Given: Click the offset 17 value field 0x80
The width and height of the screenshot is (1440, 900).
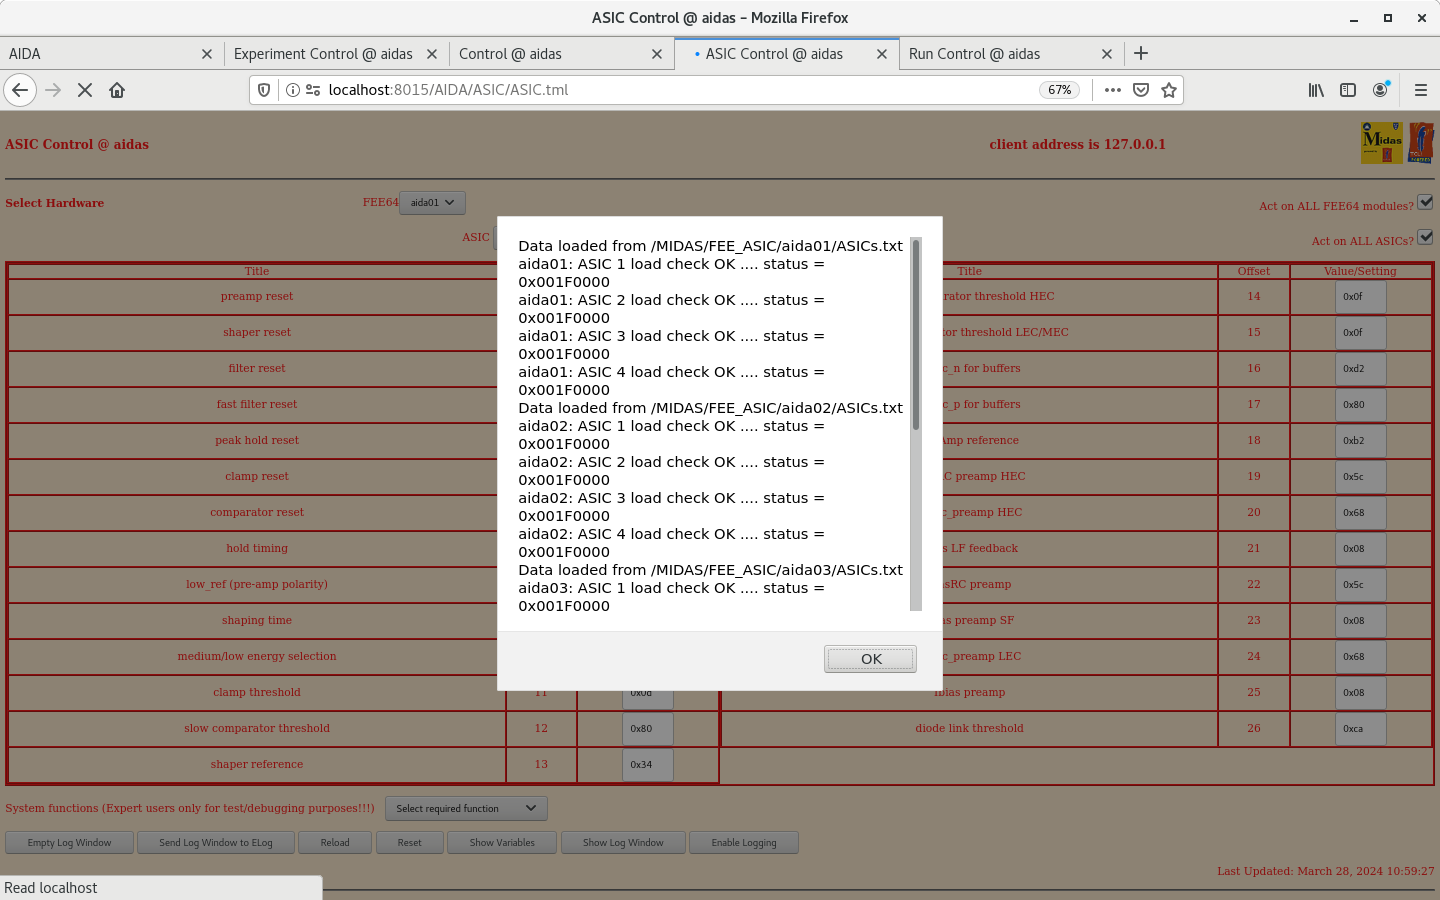Looking at the screenshot, I should [1361, 405].
